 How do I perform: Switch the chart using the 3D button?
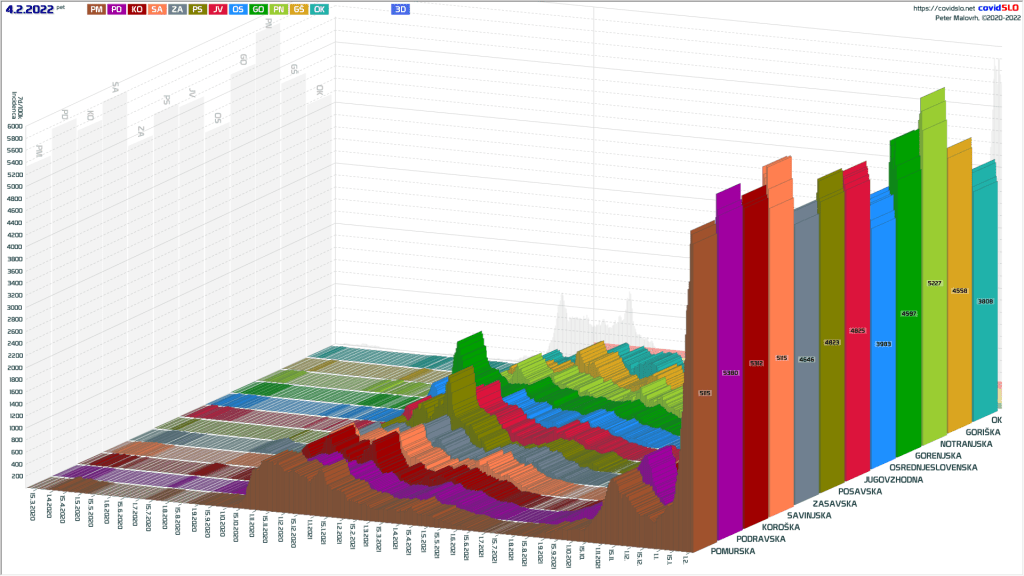coord(400,8)
